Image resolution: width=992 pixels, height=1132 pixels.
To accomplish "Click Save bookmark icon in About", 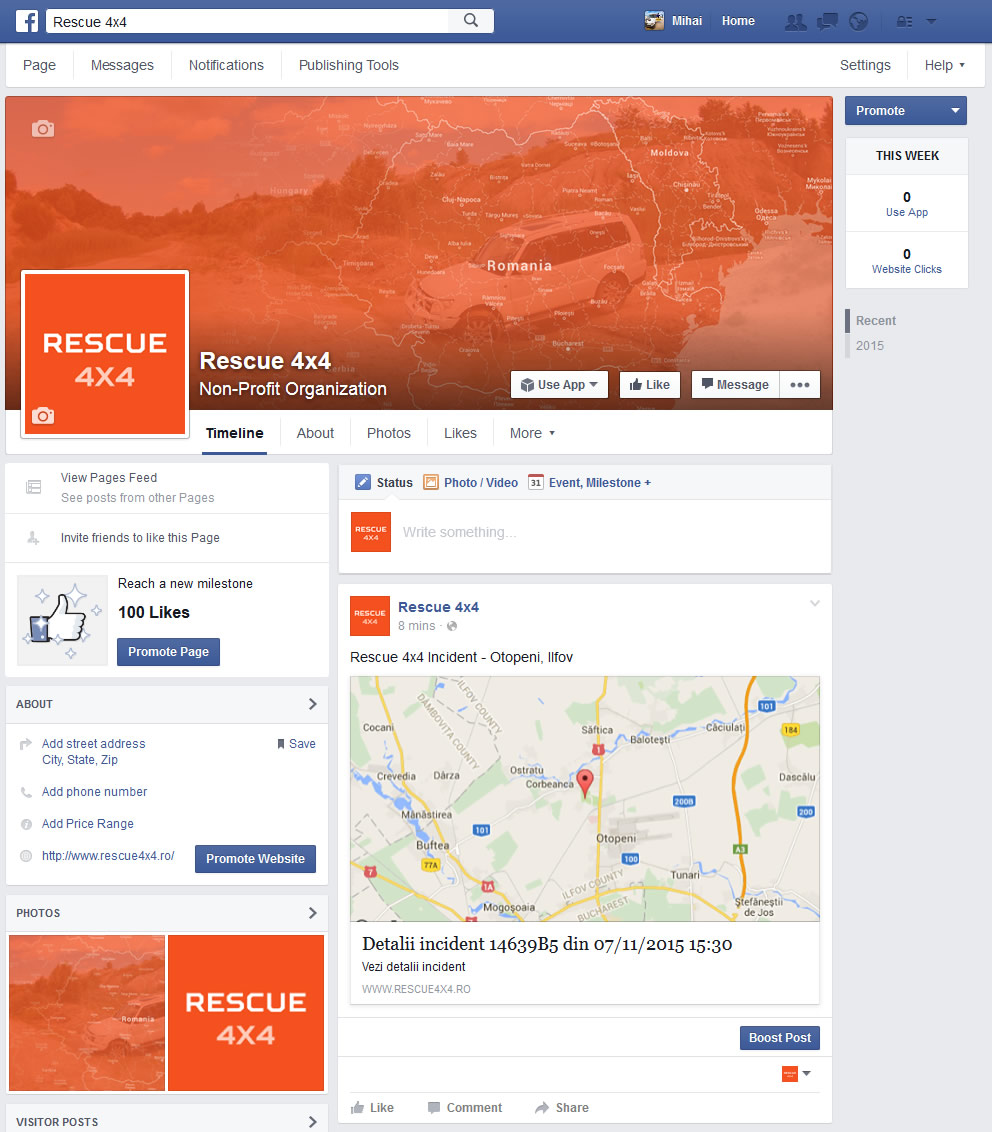I will (281, 744).
